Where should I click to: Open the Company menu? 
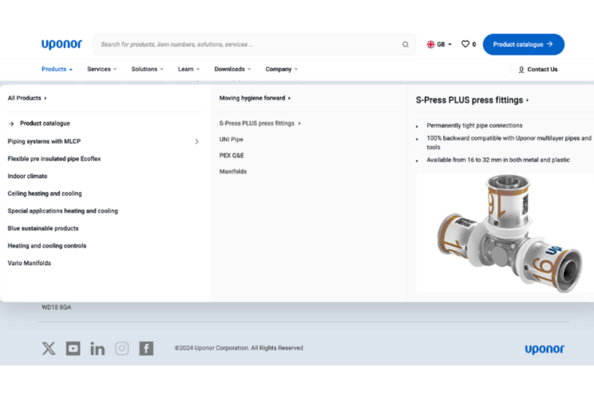(281, 69)
